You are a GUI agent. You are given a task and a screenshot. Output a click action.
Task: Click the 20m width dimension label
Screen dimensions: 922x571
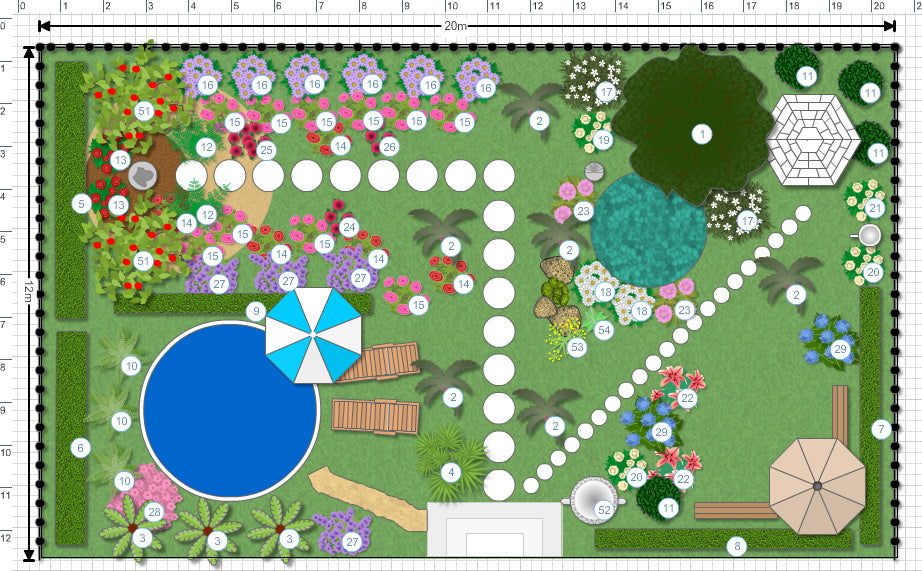point(456,26)
